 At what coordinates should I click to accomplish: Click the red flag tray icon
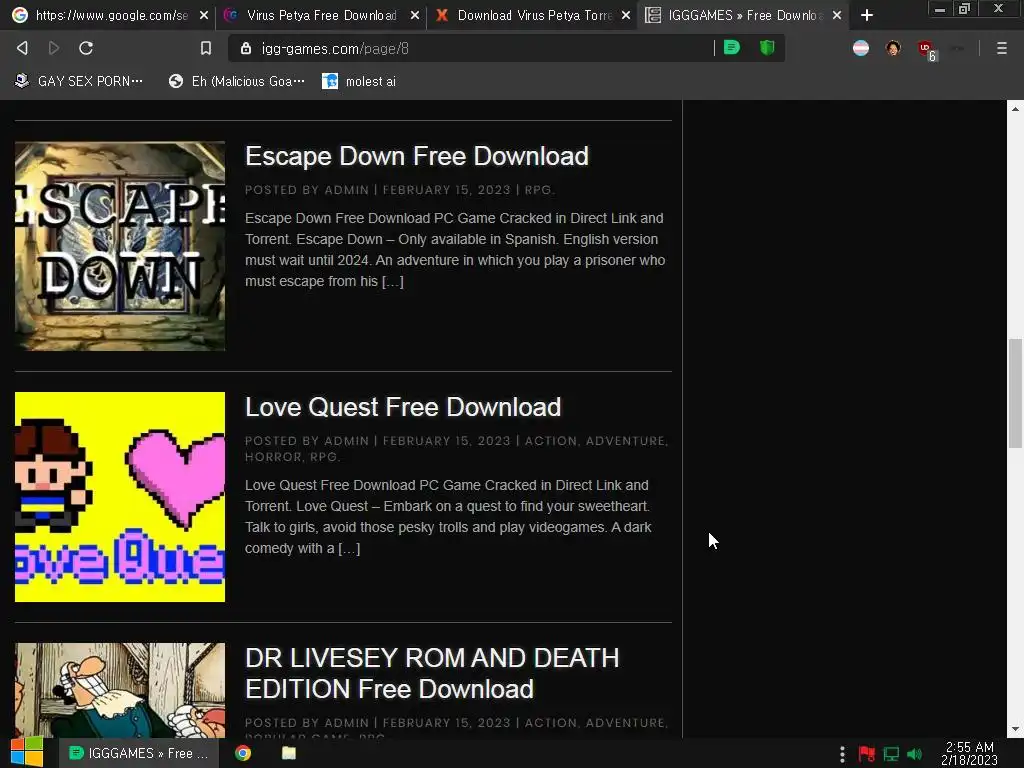(867, 754)
